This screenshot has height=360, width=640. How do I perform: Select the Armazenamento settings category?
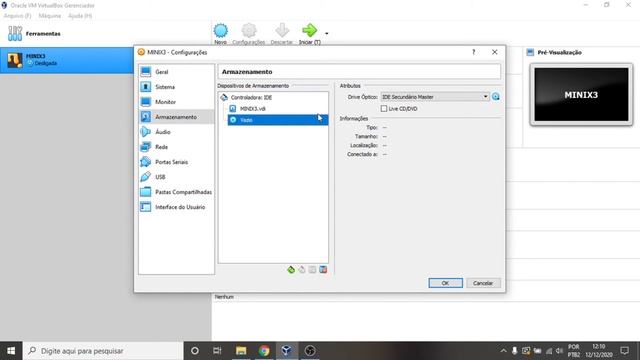pos(176,117)
